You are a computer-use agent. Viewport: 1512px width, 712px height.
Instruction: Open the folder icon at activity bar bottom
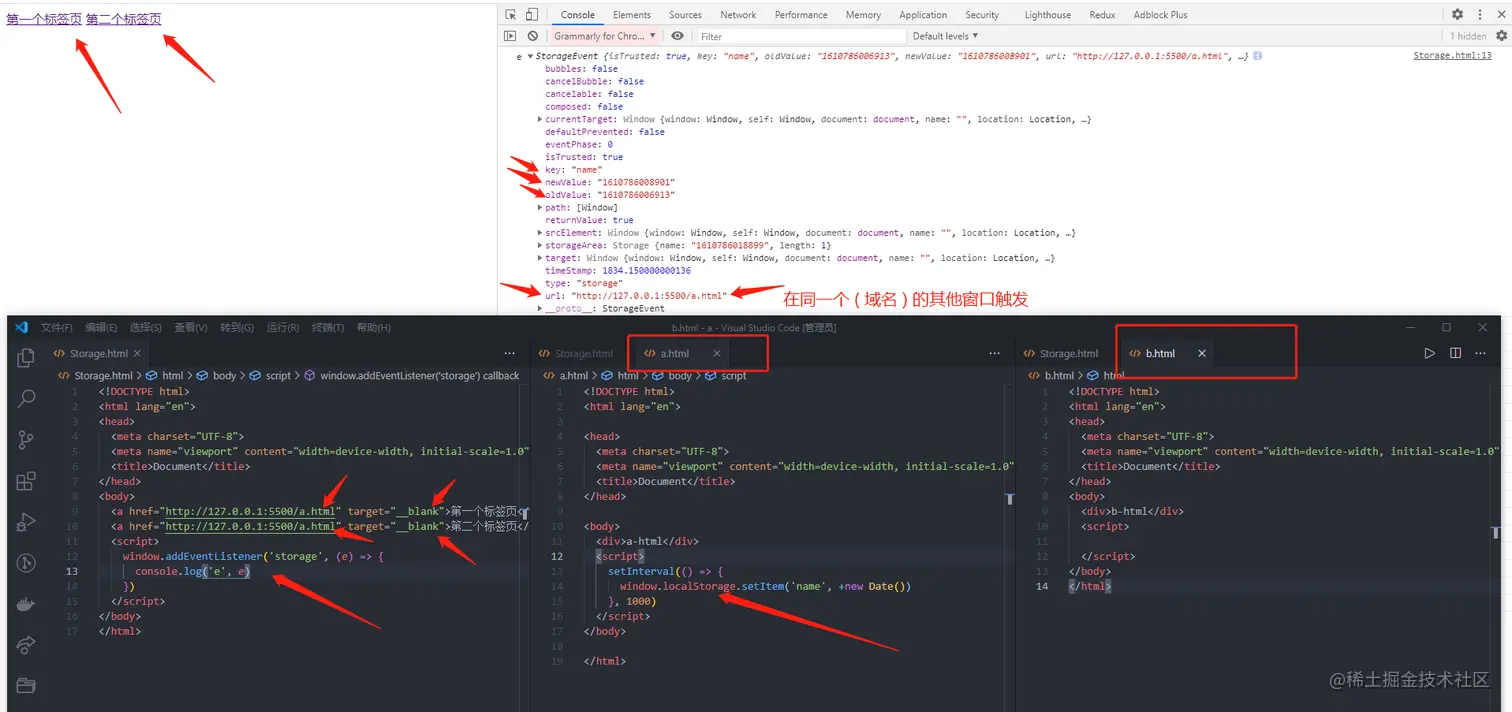(x=26, y=685)
